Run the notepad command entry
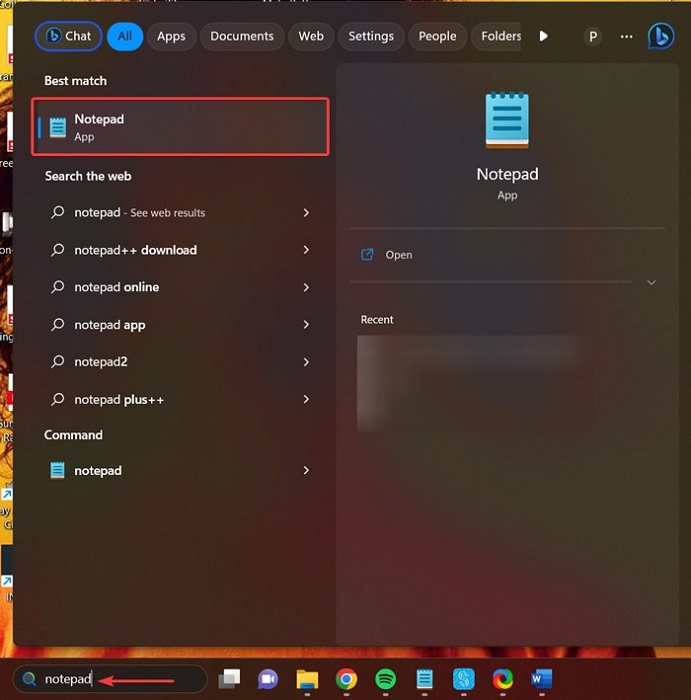The height and width of the screenshot is (700, 691). tap(180, 471)
